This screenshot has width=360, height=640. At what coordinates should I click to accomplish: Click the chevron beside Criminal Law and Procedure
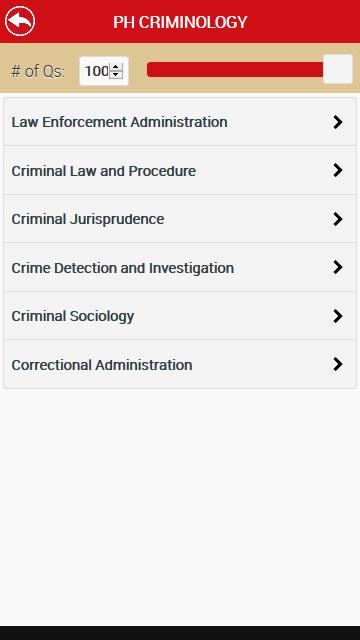338,170
